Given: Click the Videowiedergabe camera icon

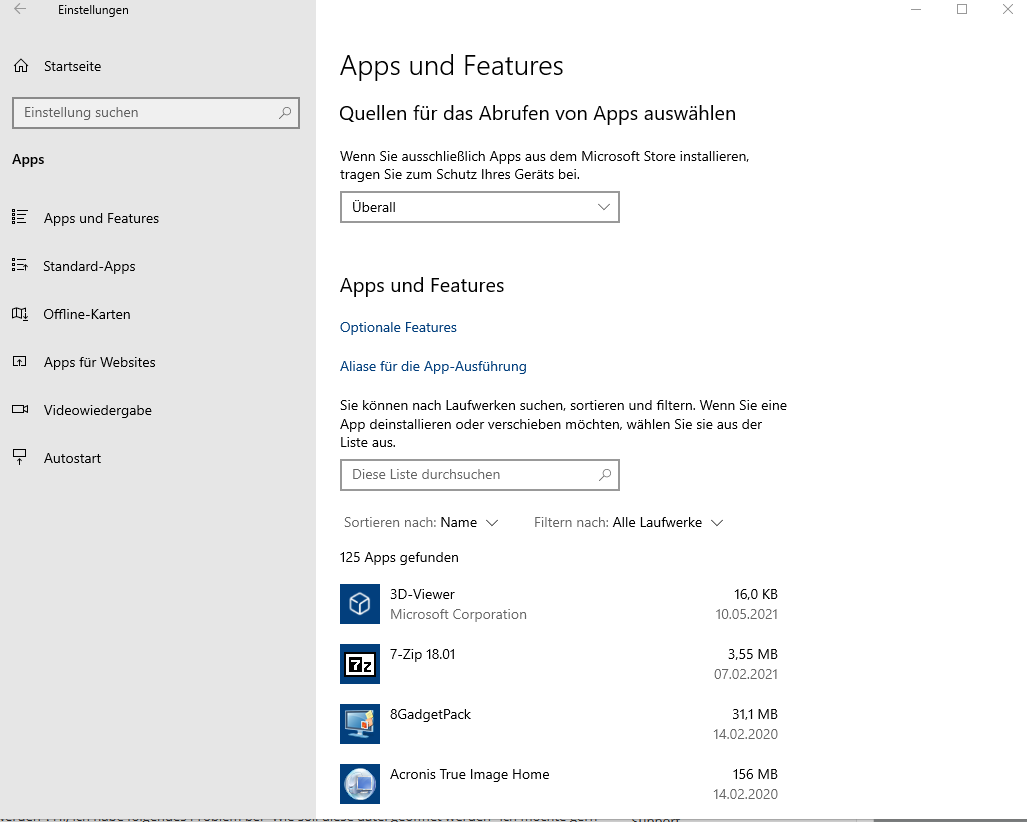Looking at the screenshot, I should coord(20,409).
